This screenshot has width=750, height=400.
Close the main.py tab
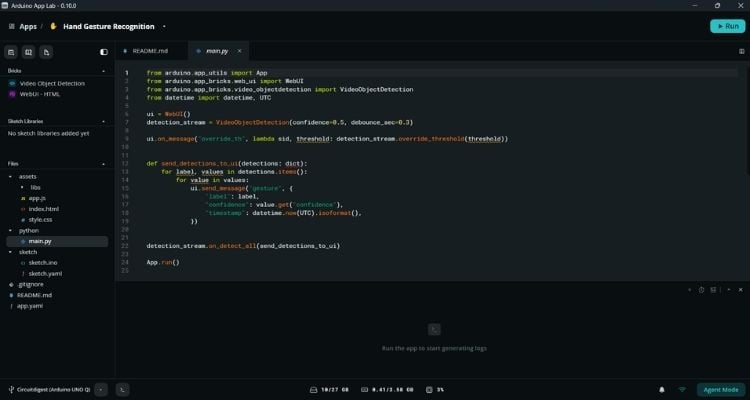(240, 51)
